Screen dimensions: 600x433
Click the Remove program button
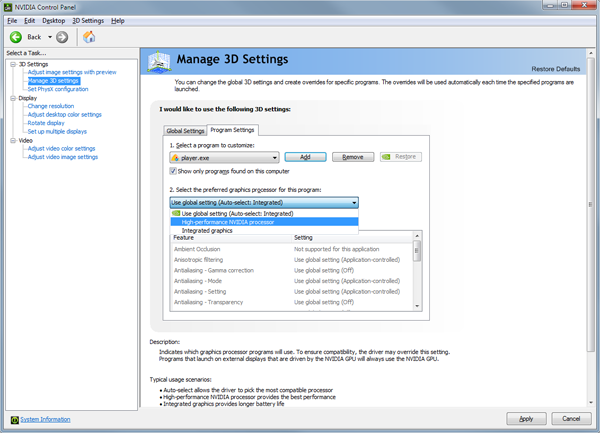353,157
